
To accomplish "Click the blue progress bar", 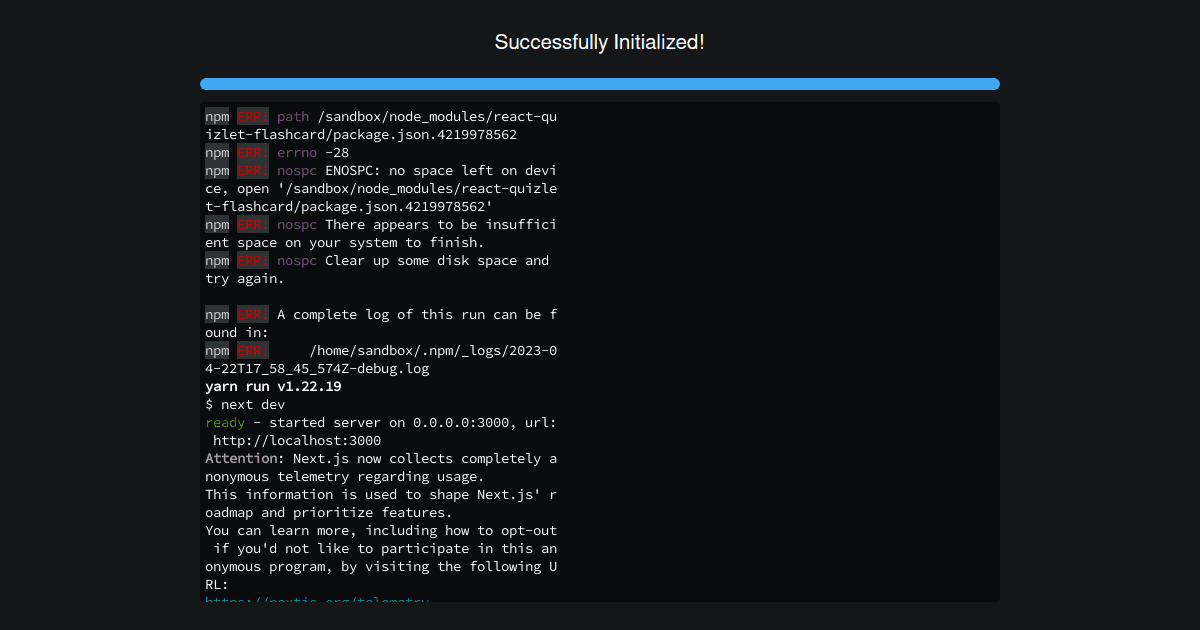I will 600,83.
